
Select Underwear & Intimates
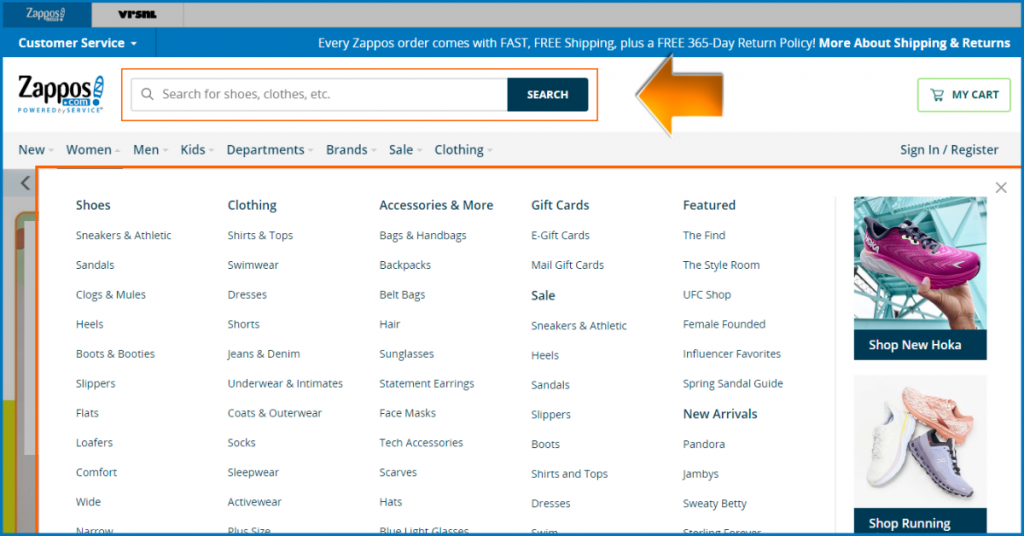point(285,383)
